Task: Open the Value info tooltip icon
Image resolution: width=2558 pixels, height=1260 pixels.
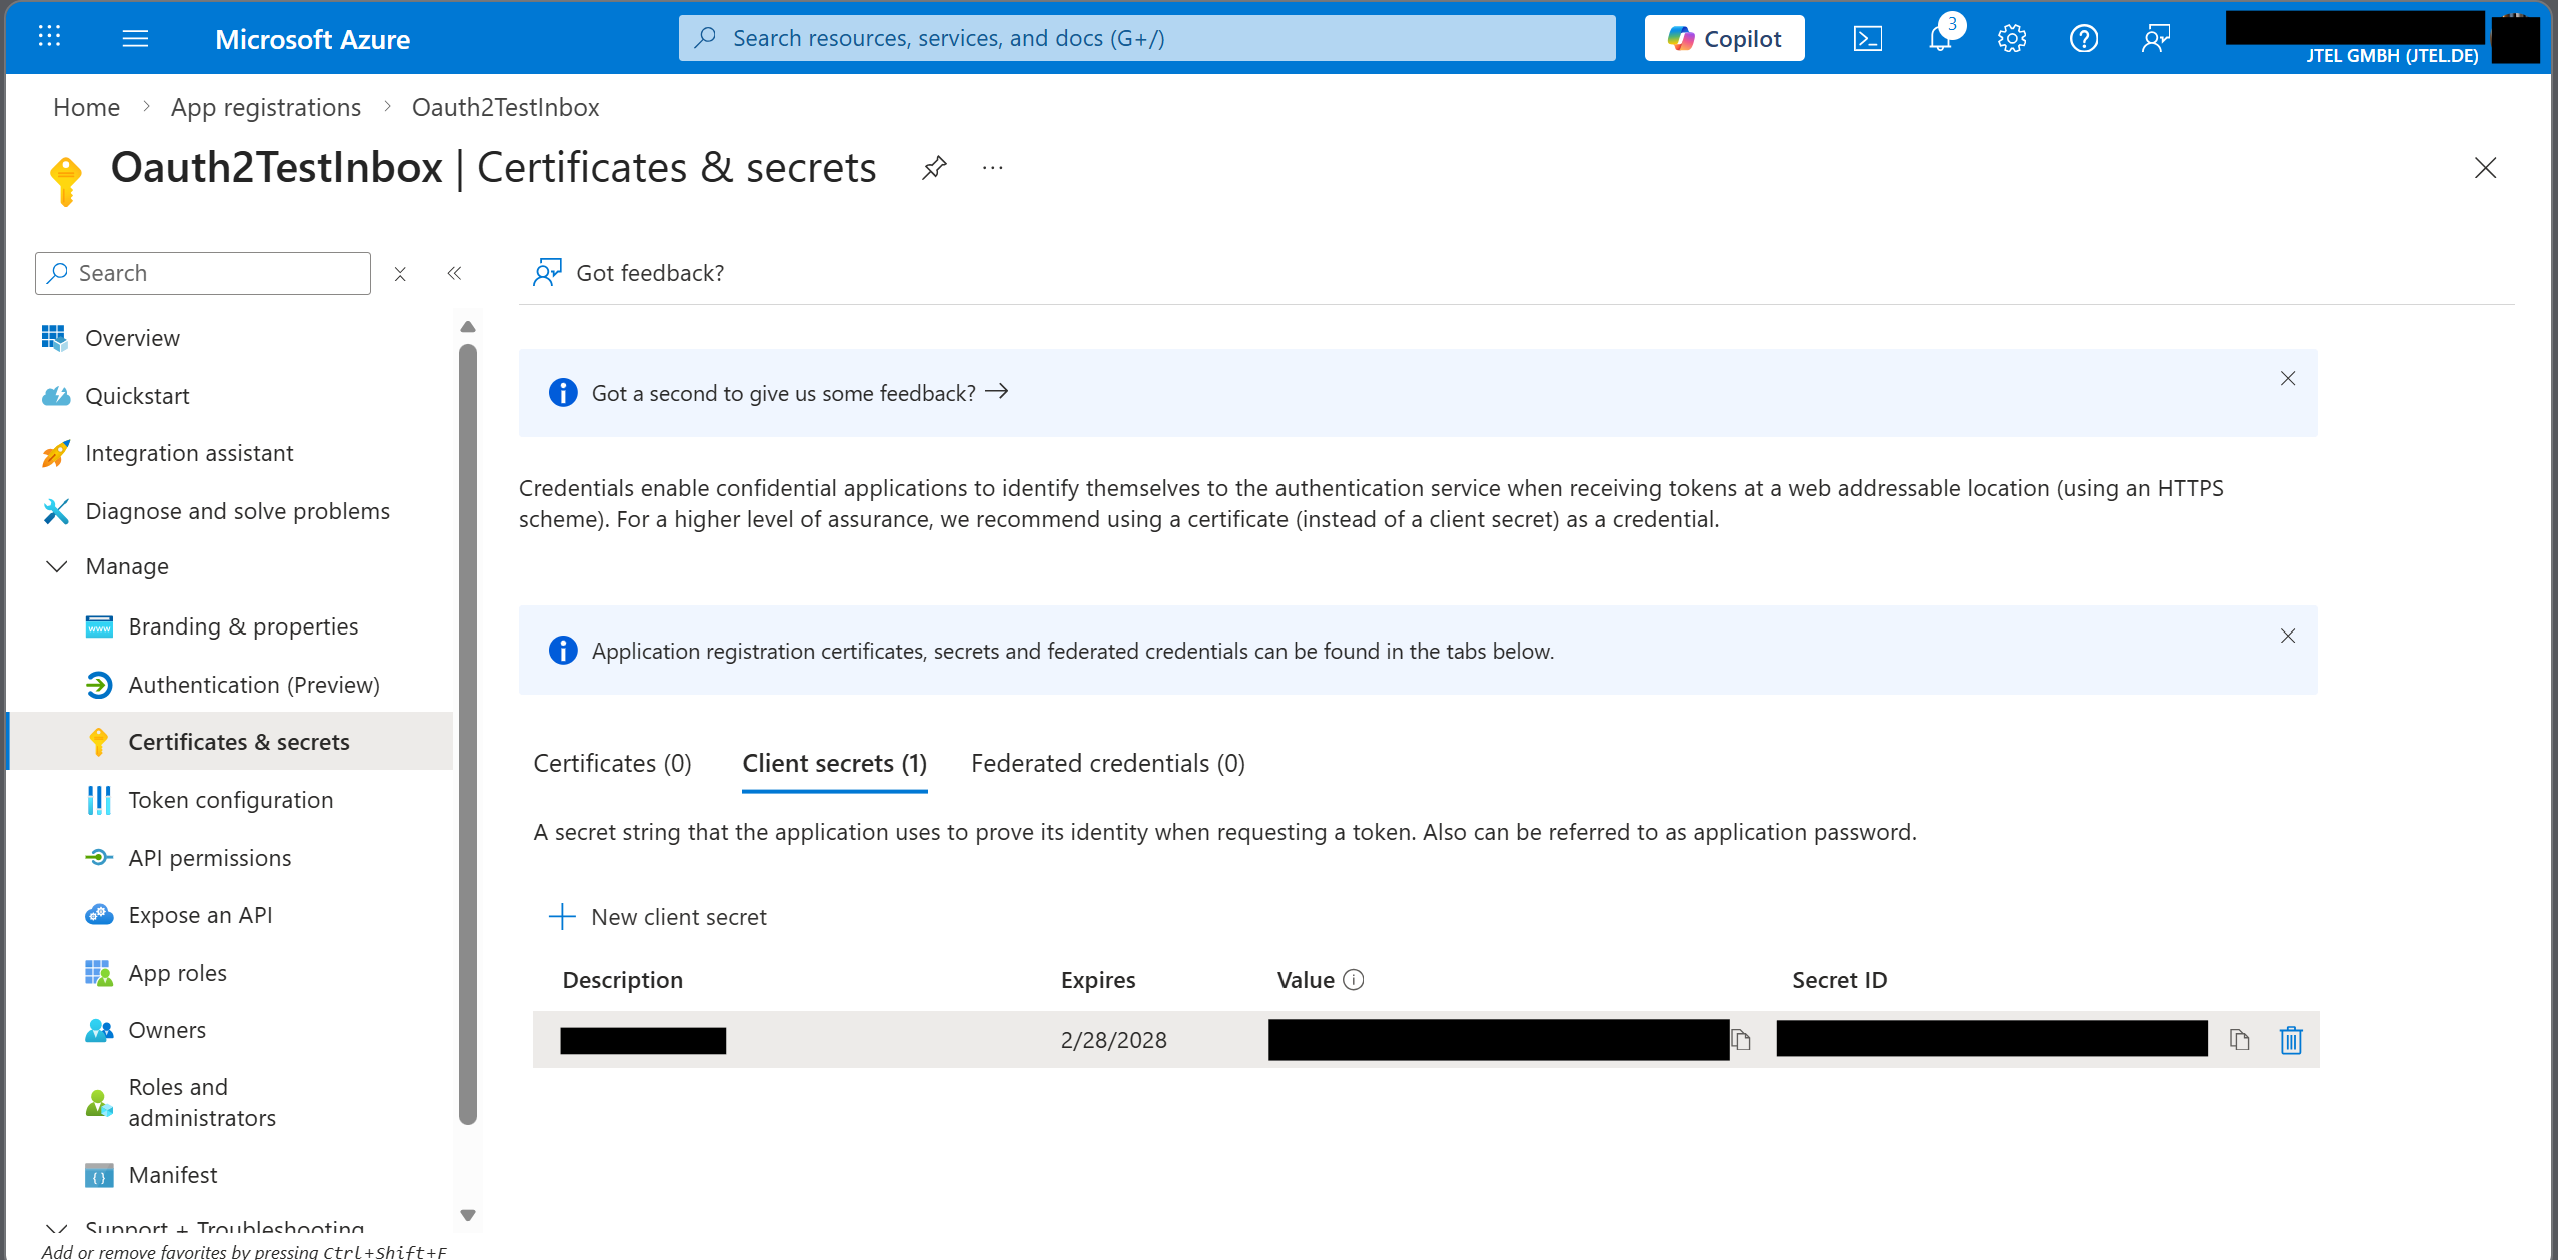Action: click(x=1354, y=980)
